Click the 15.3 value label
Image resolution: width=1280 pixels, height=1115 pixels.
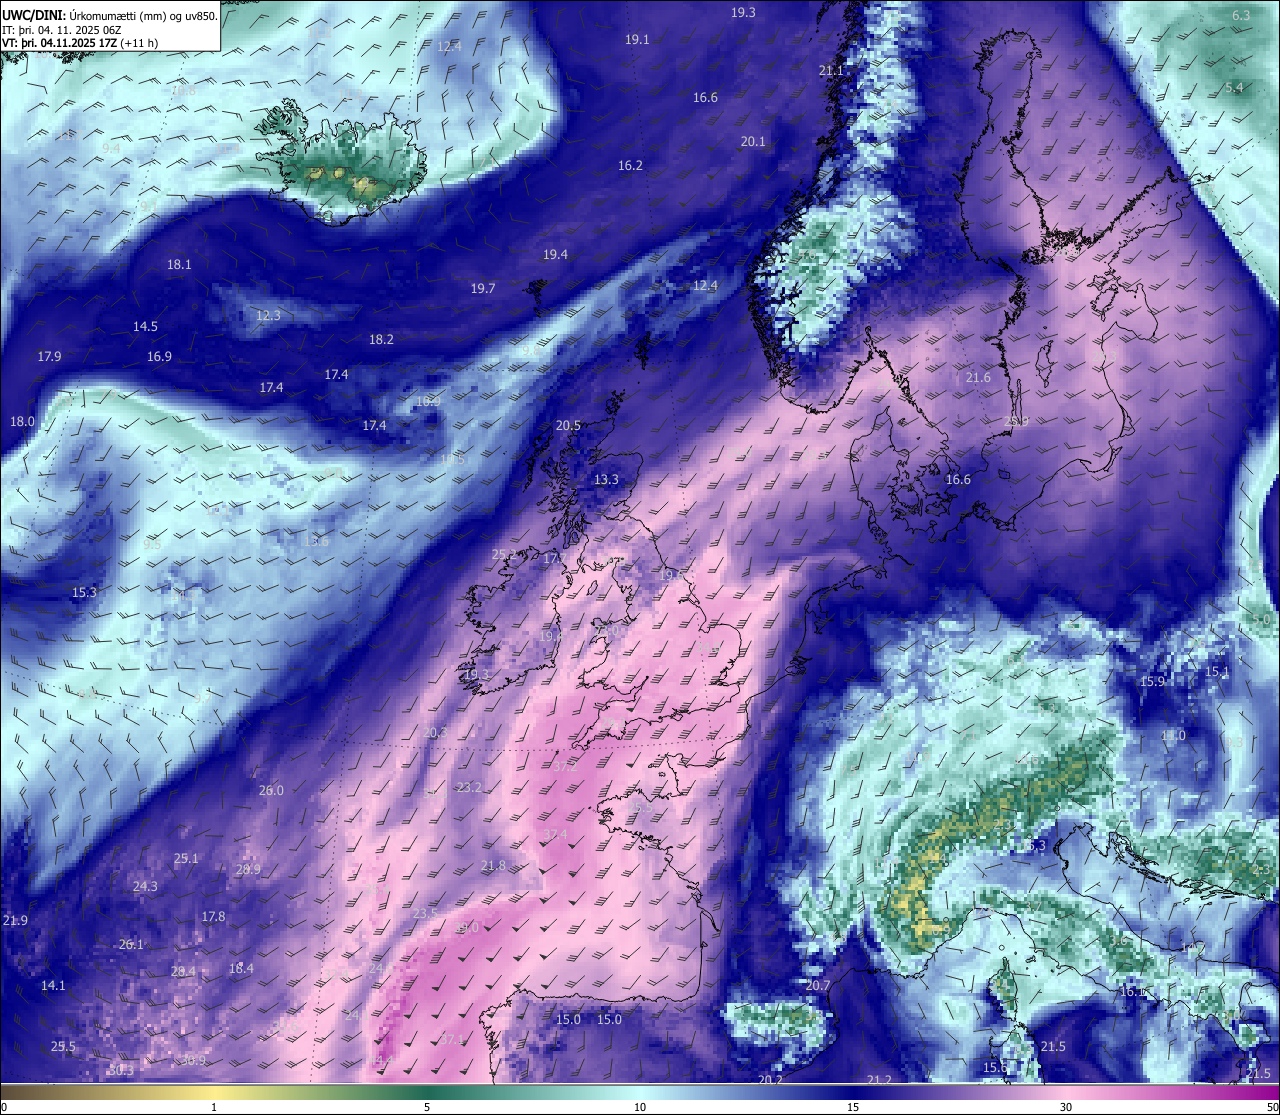[x=84, y=592]
